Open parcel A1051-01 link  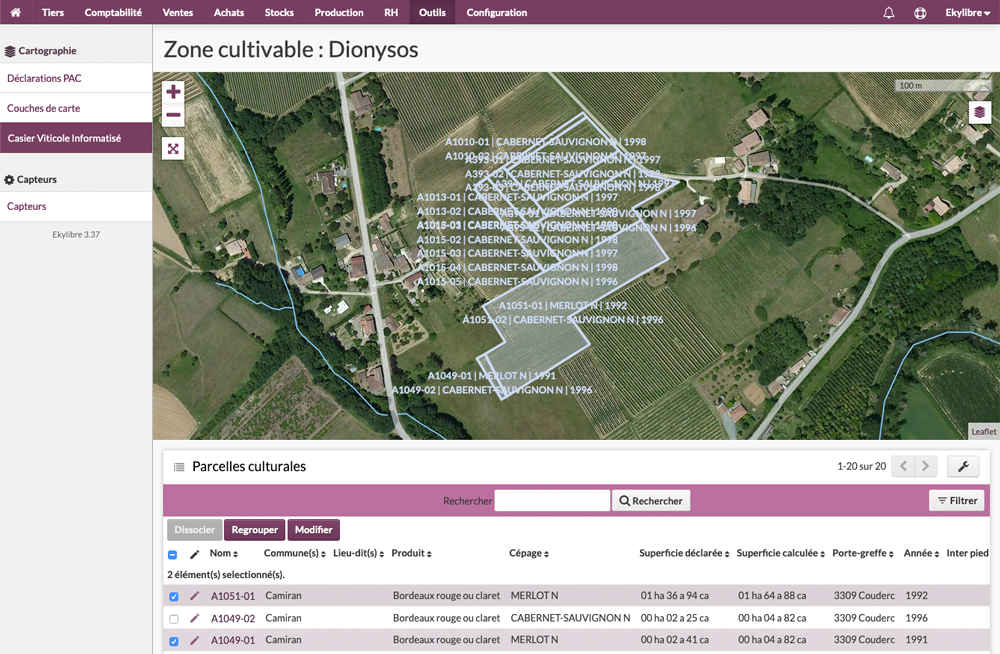click(233, 596)
